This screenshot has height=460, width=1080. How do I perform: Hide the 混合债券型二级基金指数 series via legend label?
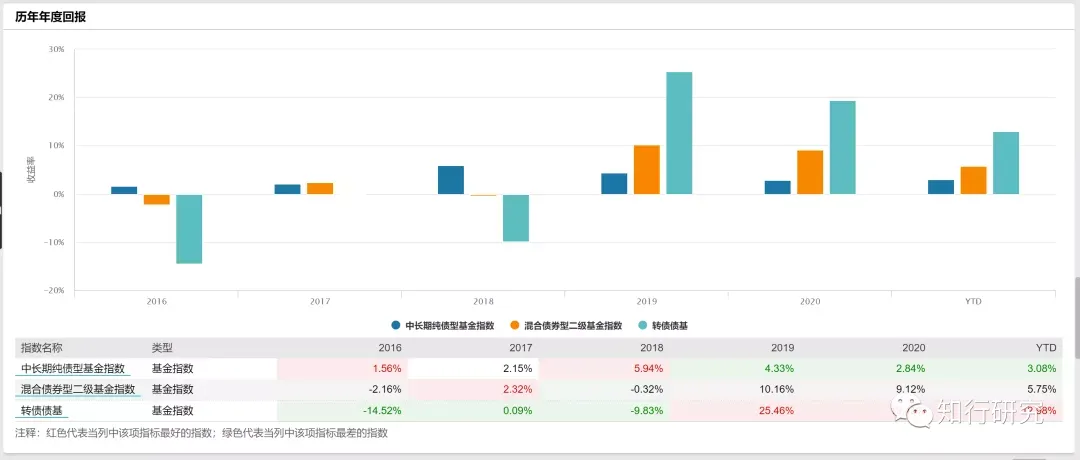tap(572, 326)
